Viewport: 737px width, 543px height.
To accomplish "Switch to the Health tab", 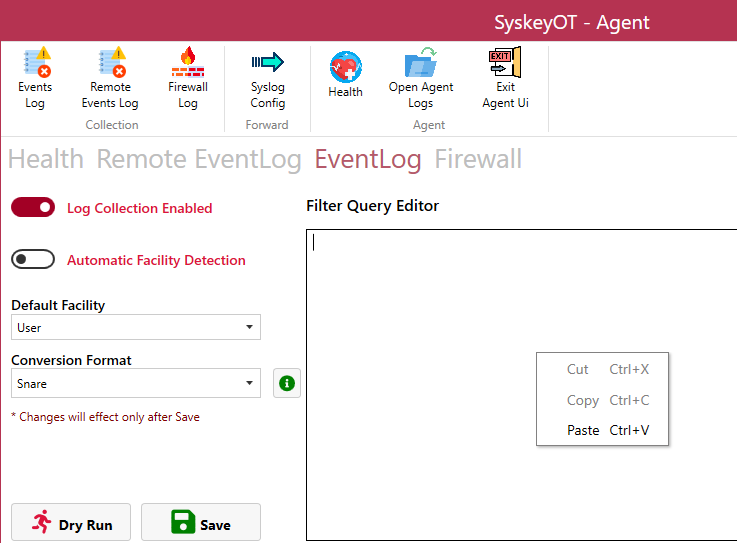I will 46,159.
